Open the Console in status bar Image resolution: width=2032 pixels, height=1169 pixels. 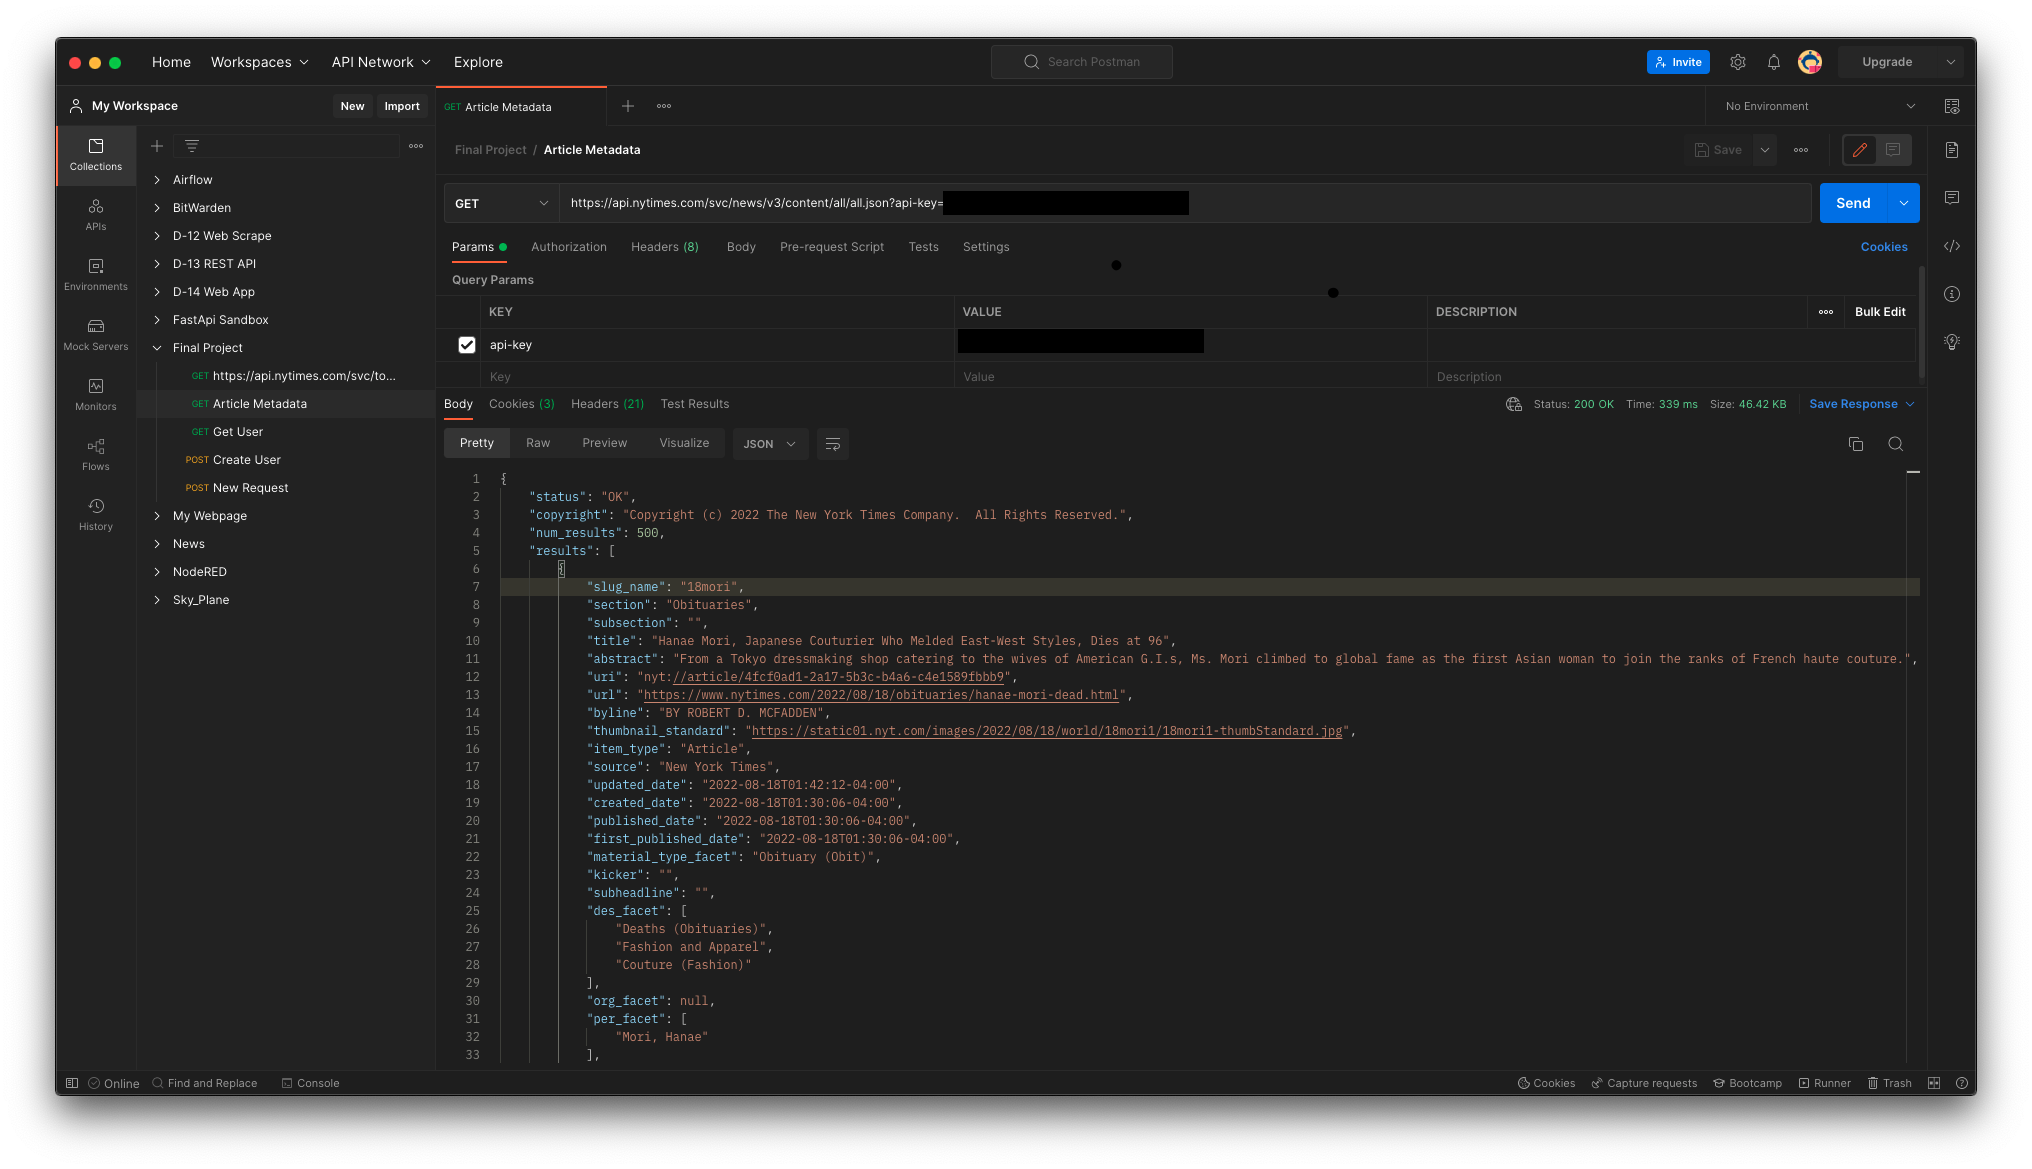[311, 1083]
